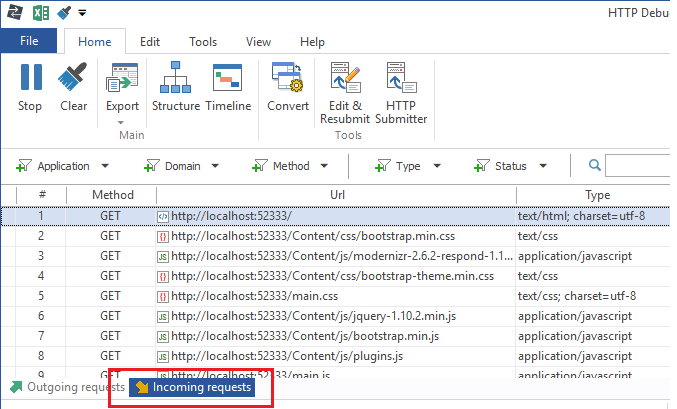Select the bootstrap-theme.min.css request URL
Screen dimensions: 677x409
pyautogui.click(x=332, y=276)
